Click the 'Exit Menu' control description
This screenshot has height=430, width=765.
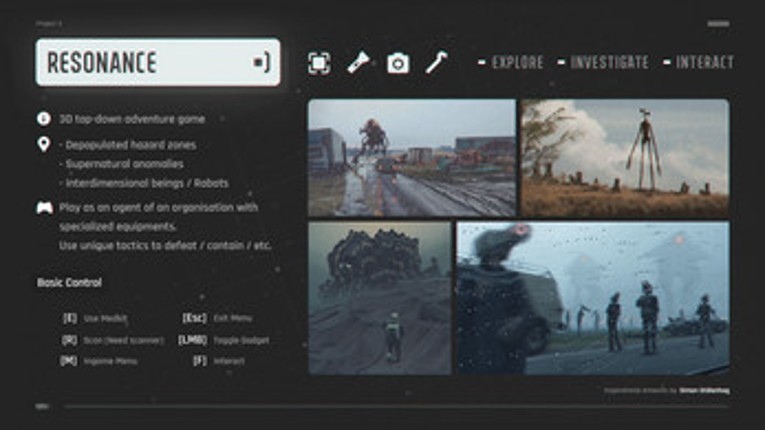(233, 318)
